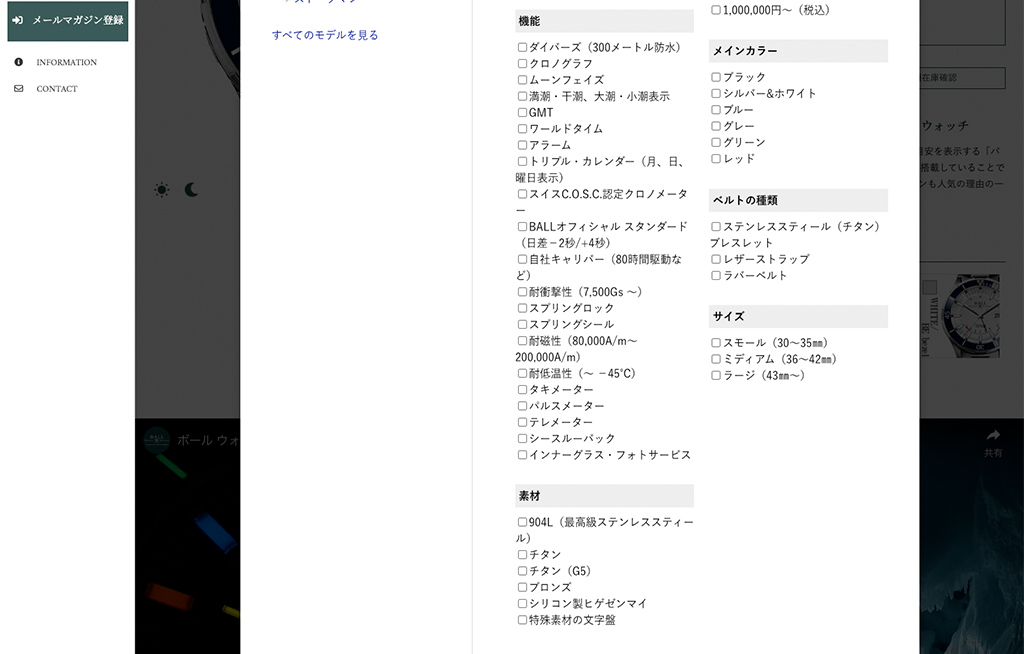Click the share arrow icon on video

click(992, 436)
